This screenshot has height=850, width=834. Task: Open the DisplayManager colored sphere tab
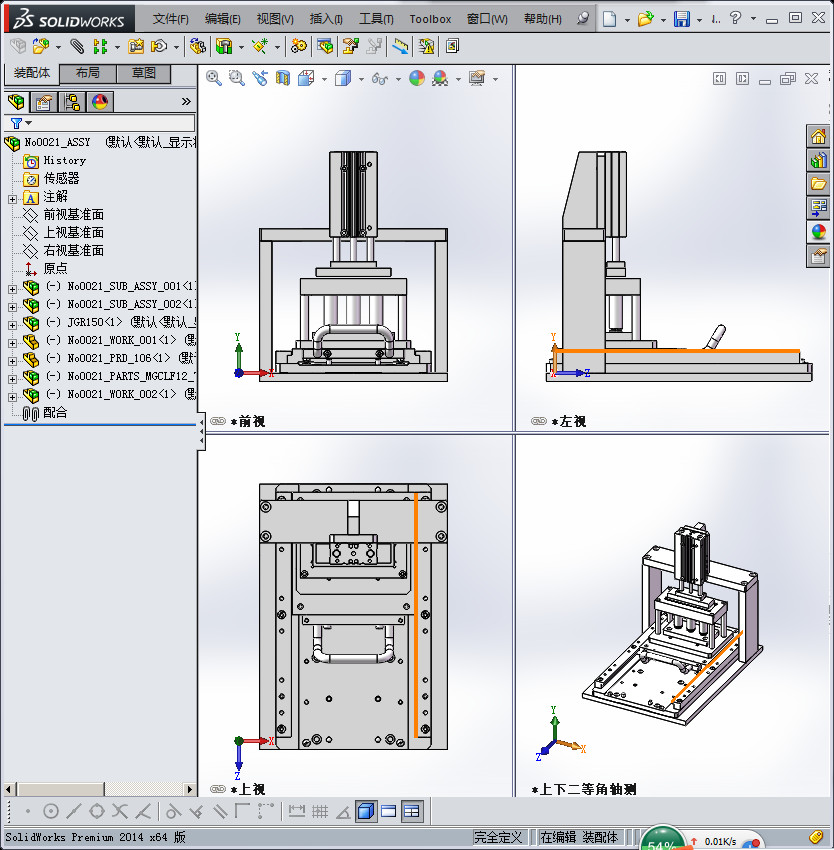click(x=99, y=101)
